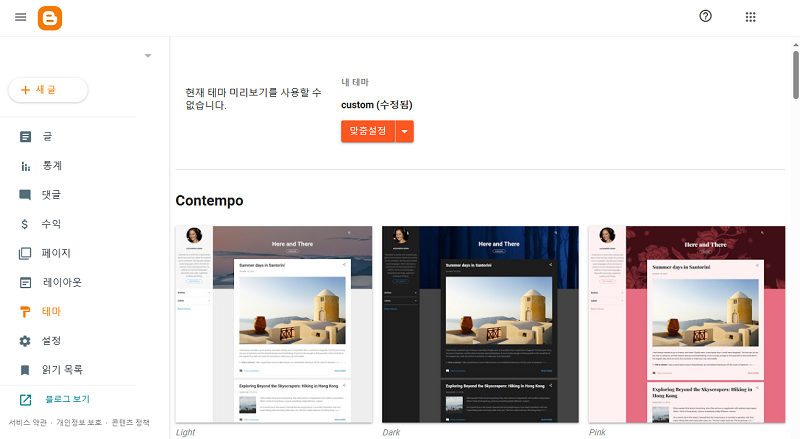The height and width of the screenshot is (439, 800).
Task: Click the 페이지 pages icon
Action: click(x=25, y=254)
